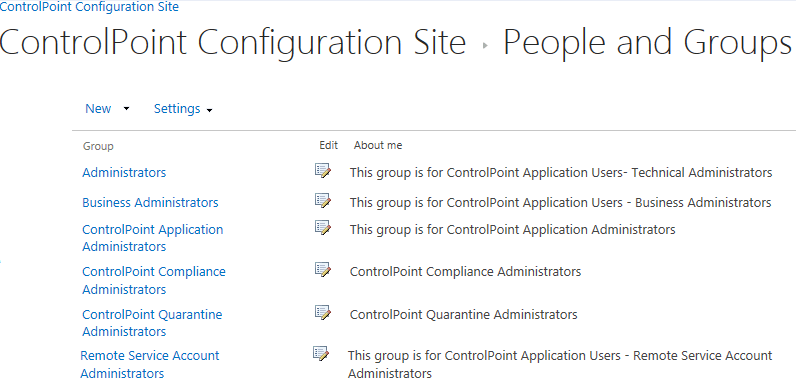
Task: Click edit icon for ControlPoint Quarantine Administrators
Action: 323,312
